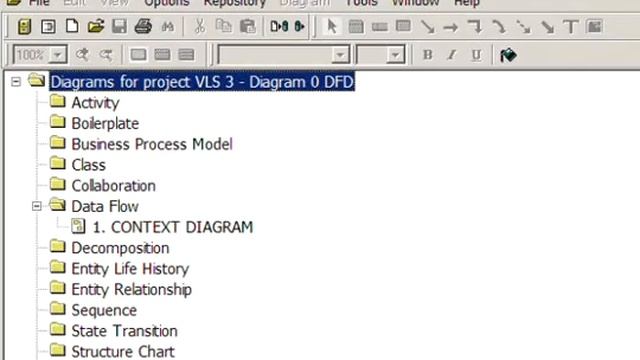640x360 pixels.
Task: Open a file with the folder icon
Action: (96, 27)
